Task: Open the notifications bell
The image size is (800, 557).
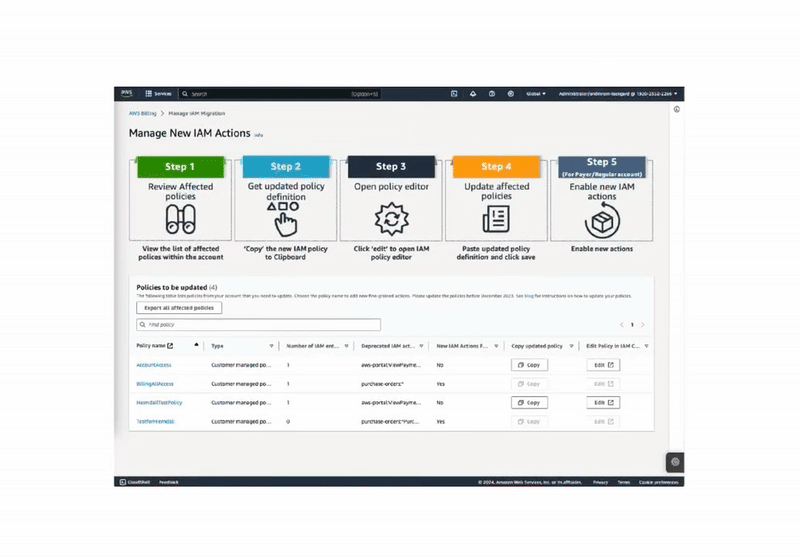Action: coord(473,94)
